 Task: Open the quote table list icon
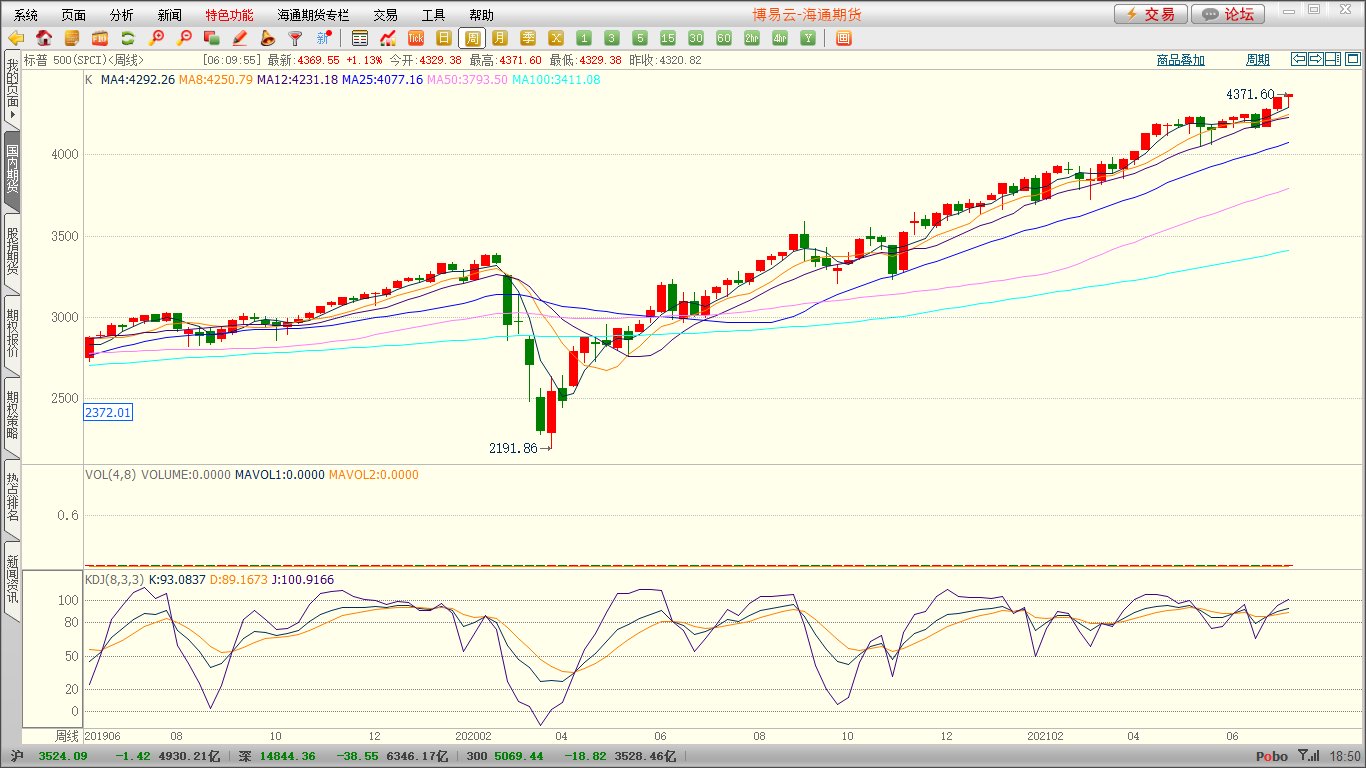point(360,38)
